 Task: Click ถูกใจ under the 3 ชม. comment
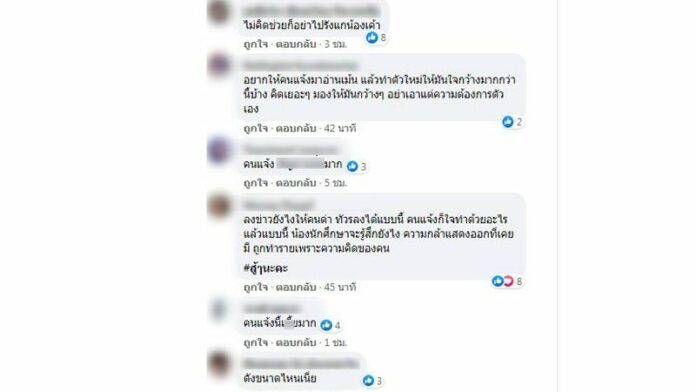[256, 44]
